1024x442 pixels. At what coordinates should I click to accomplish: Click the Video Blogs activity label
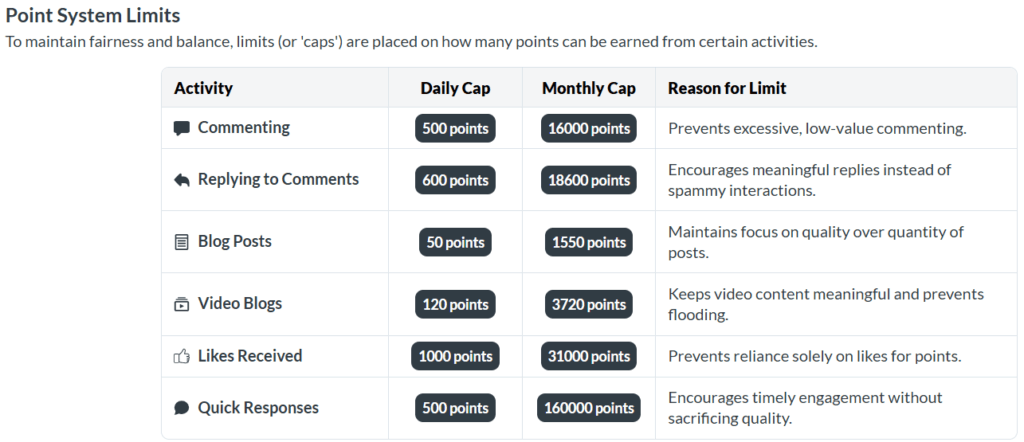[x=240, y=304]
